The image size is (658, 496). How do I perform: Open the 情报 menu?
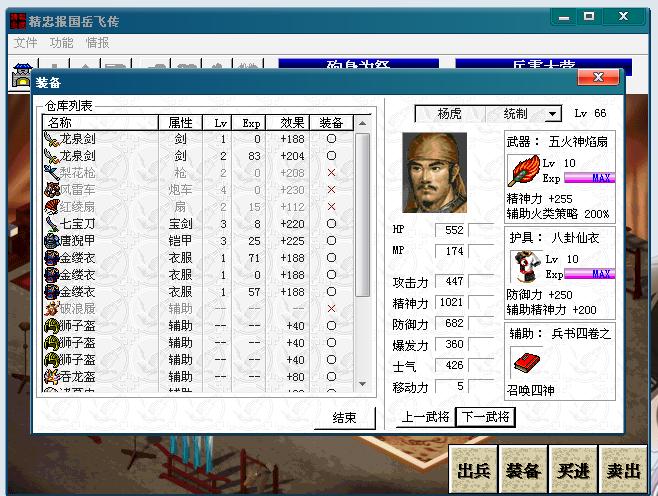[97, 43]
